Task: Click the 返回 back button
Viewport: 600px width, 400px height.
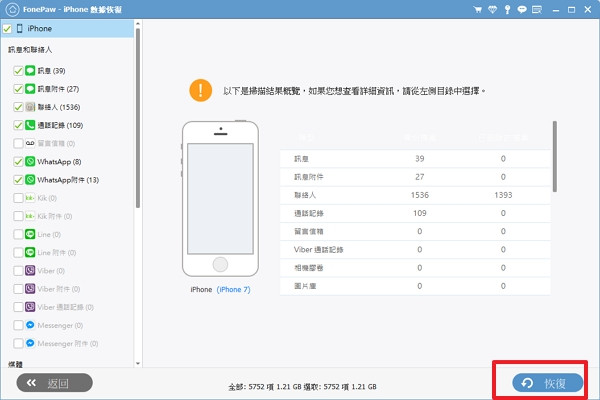Action: click(54, 383)
